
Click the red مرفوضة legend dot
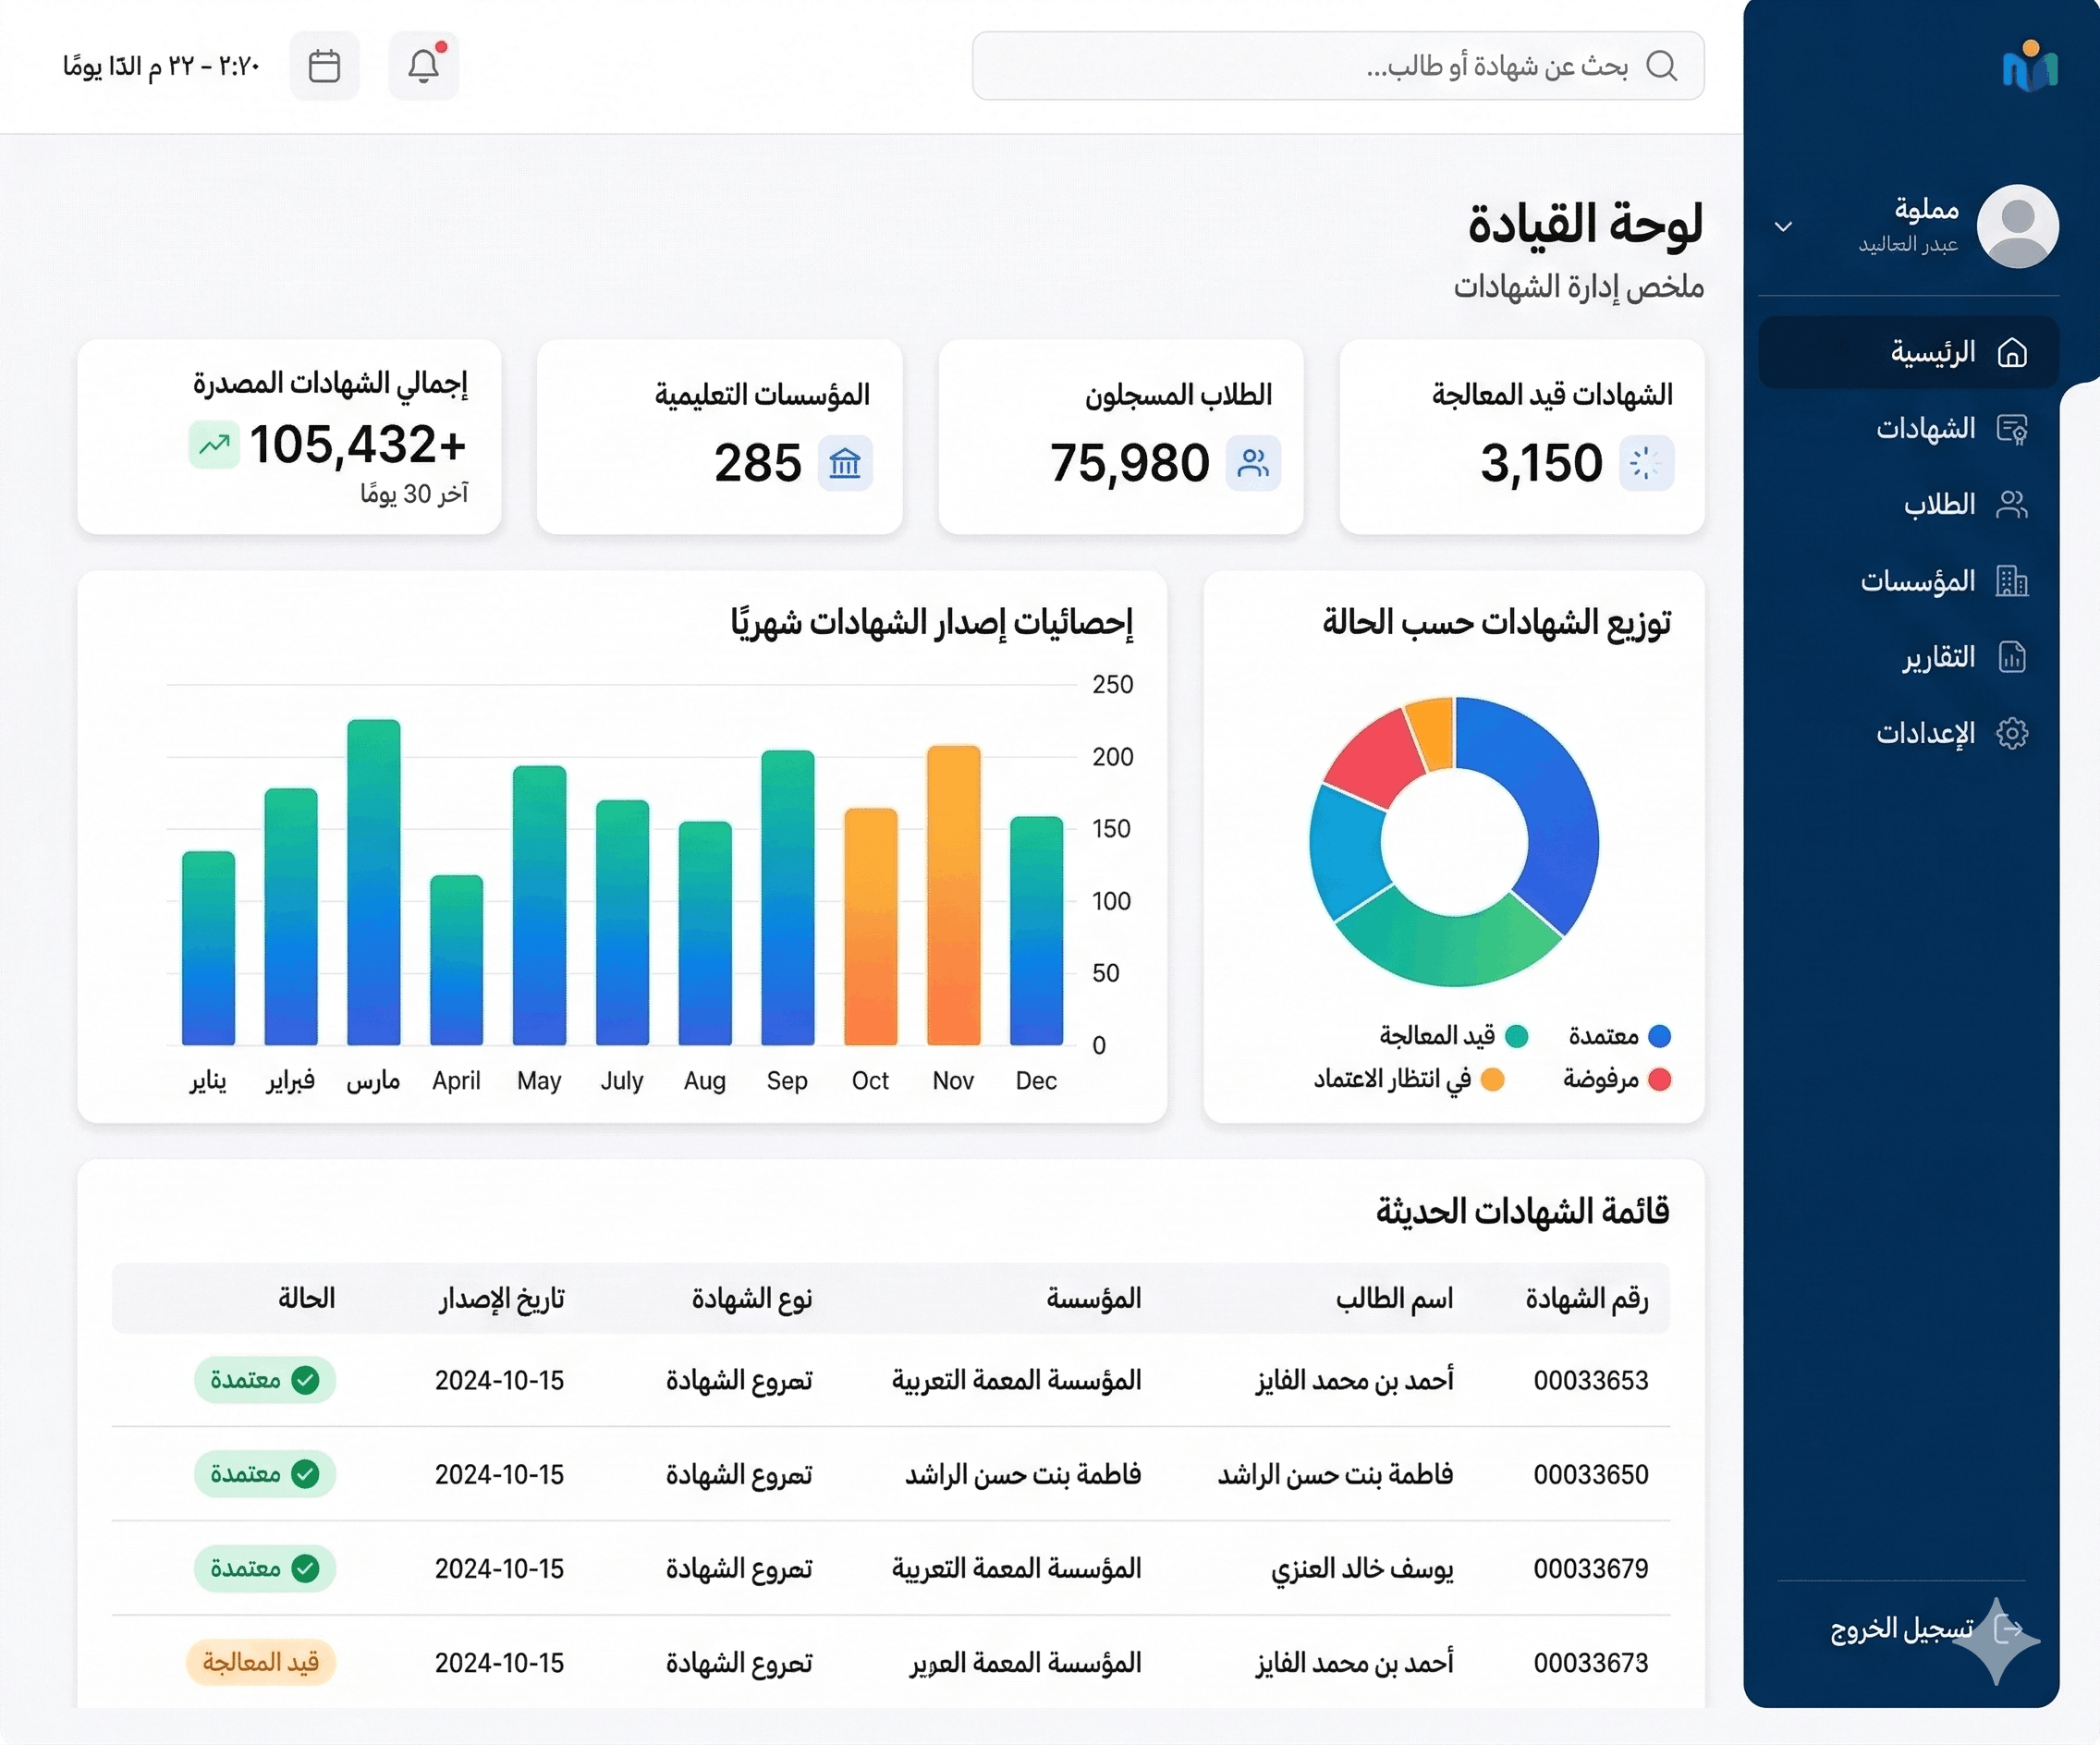pyautogui.click(x=1659, y=1080)
